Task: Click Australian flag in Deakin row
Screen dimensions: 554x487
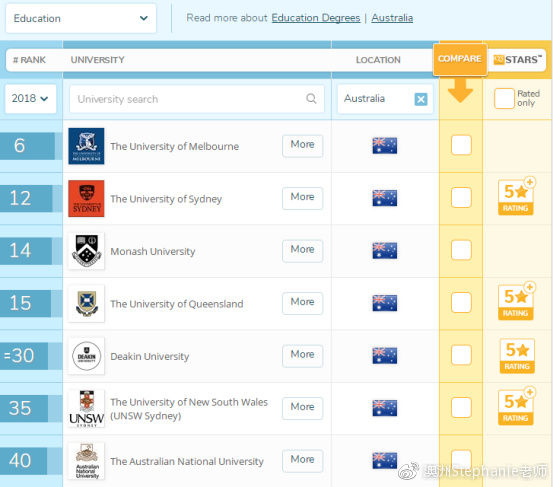Action: [384, 355]
